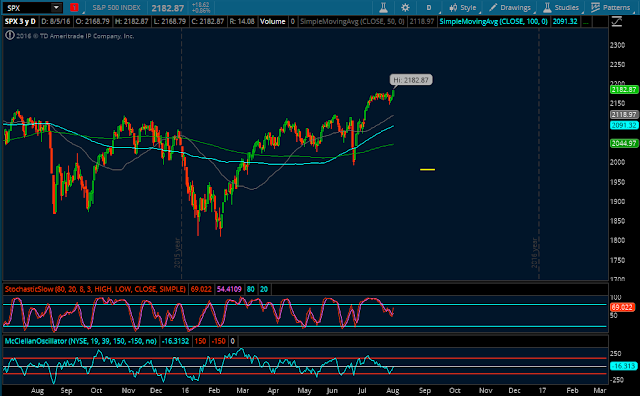Viewport: 640px width, 396px height.
Task: Open the Style menu
Action: (x=463, y=7)
